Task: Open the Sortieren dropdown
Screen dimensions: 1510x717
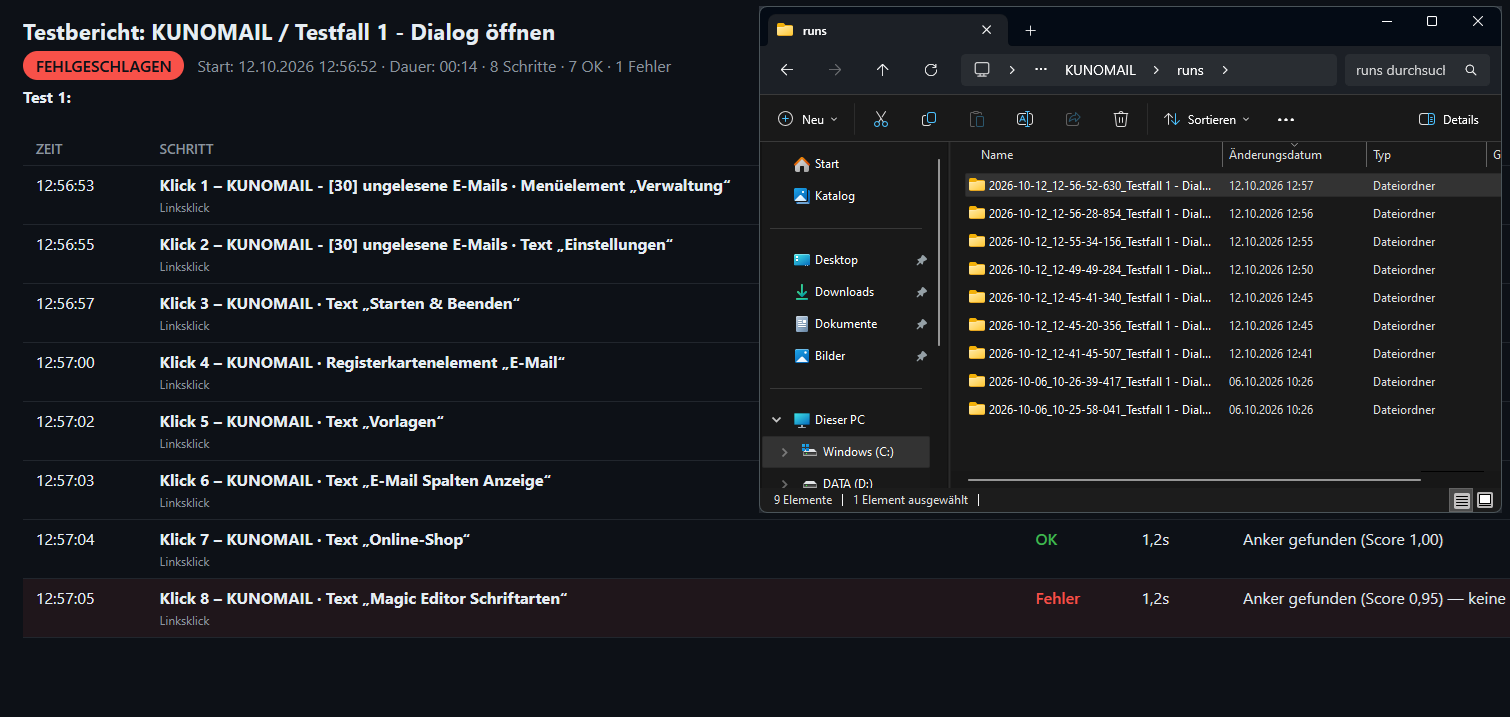Action: click(1207, 119)
